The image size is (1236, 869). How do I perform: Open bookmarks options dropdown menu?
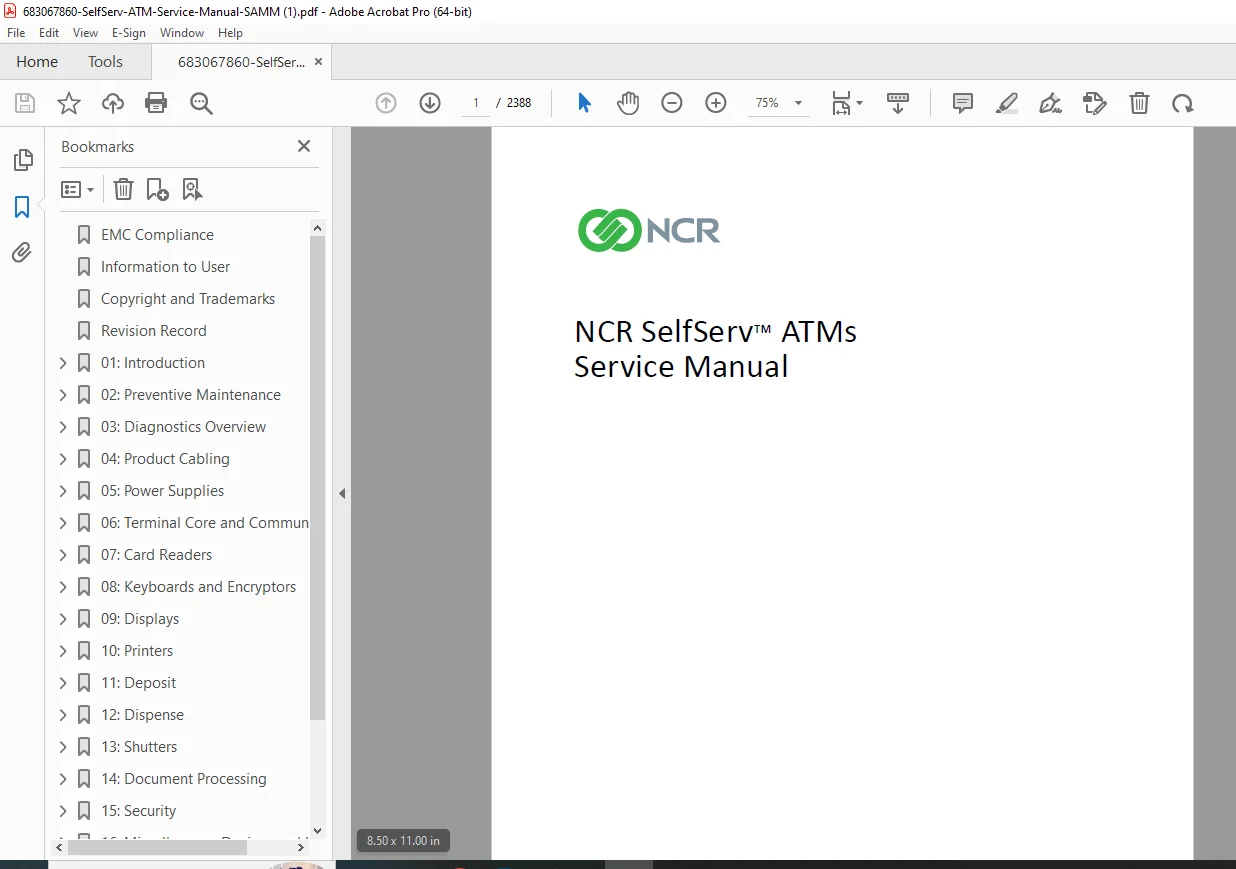click(x=77, y=189)
